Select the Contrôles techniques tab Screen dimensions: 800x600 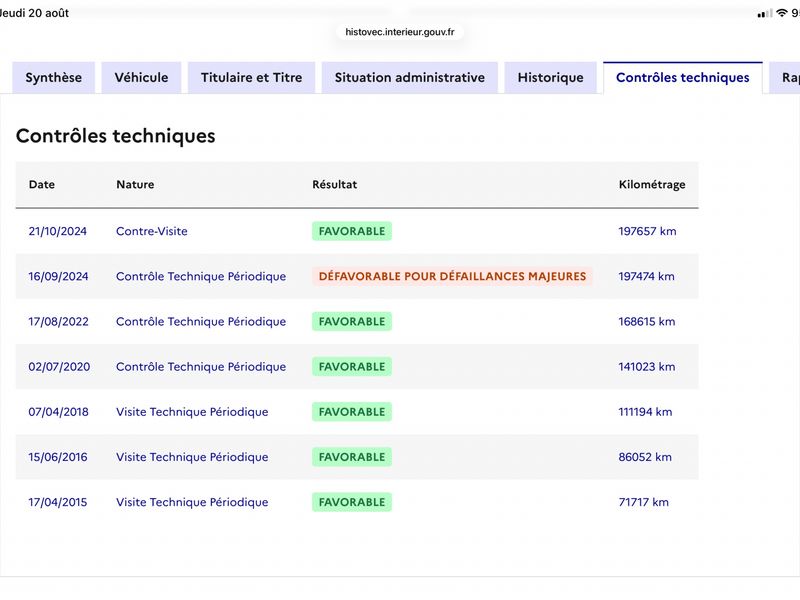[x=683, y=78]
